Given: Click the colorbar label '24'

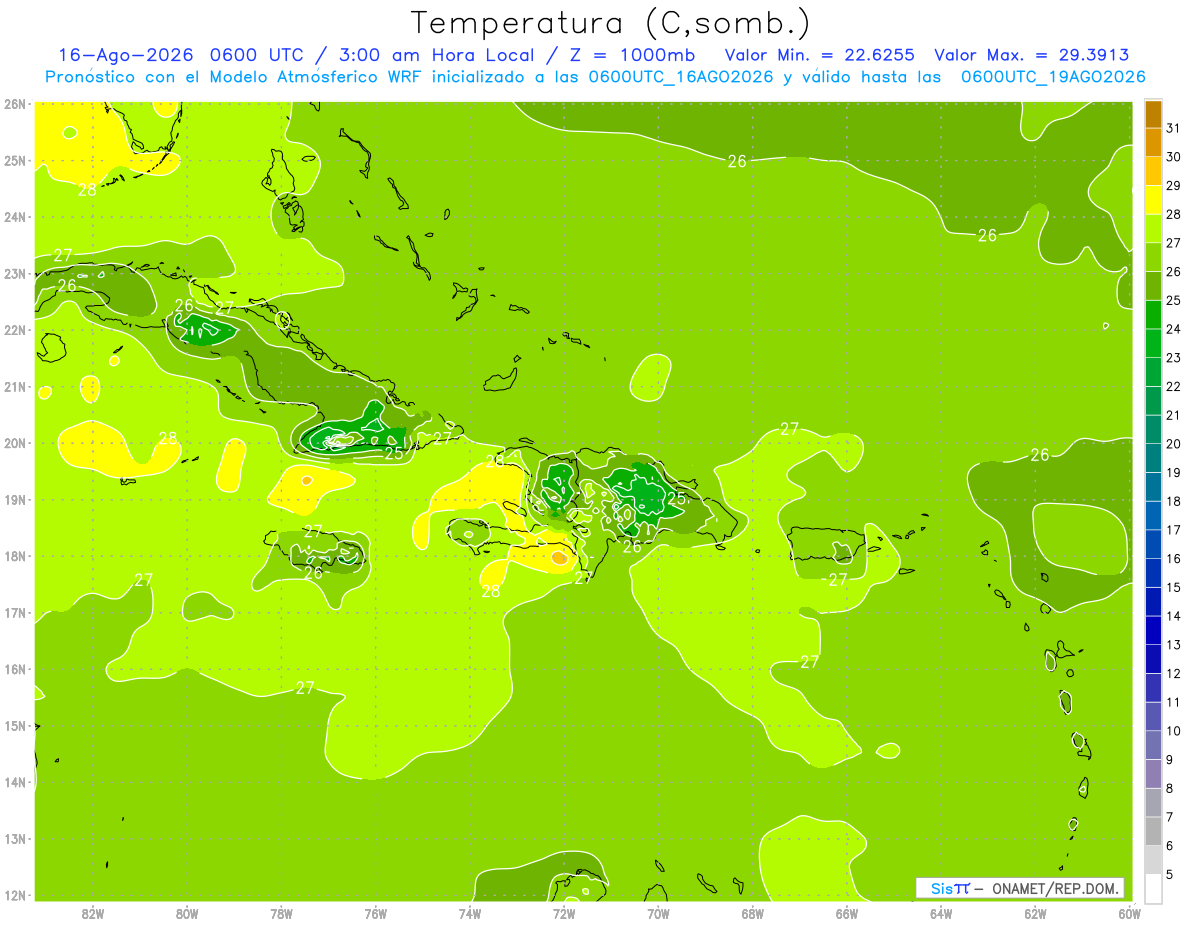Looking at the screenshot, I should 1174,328.
